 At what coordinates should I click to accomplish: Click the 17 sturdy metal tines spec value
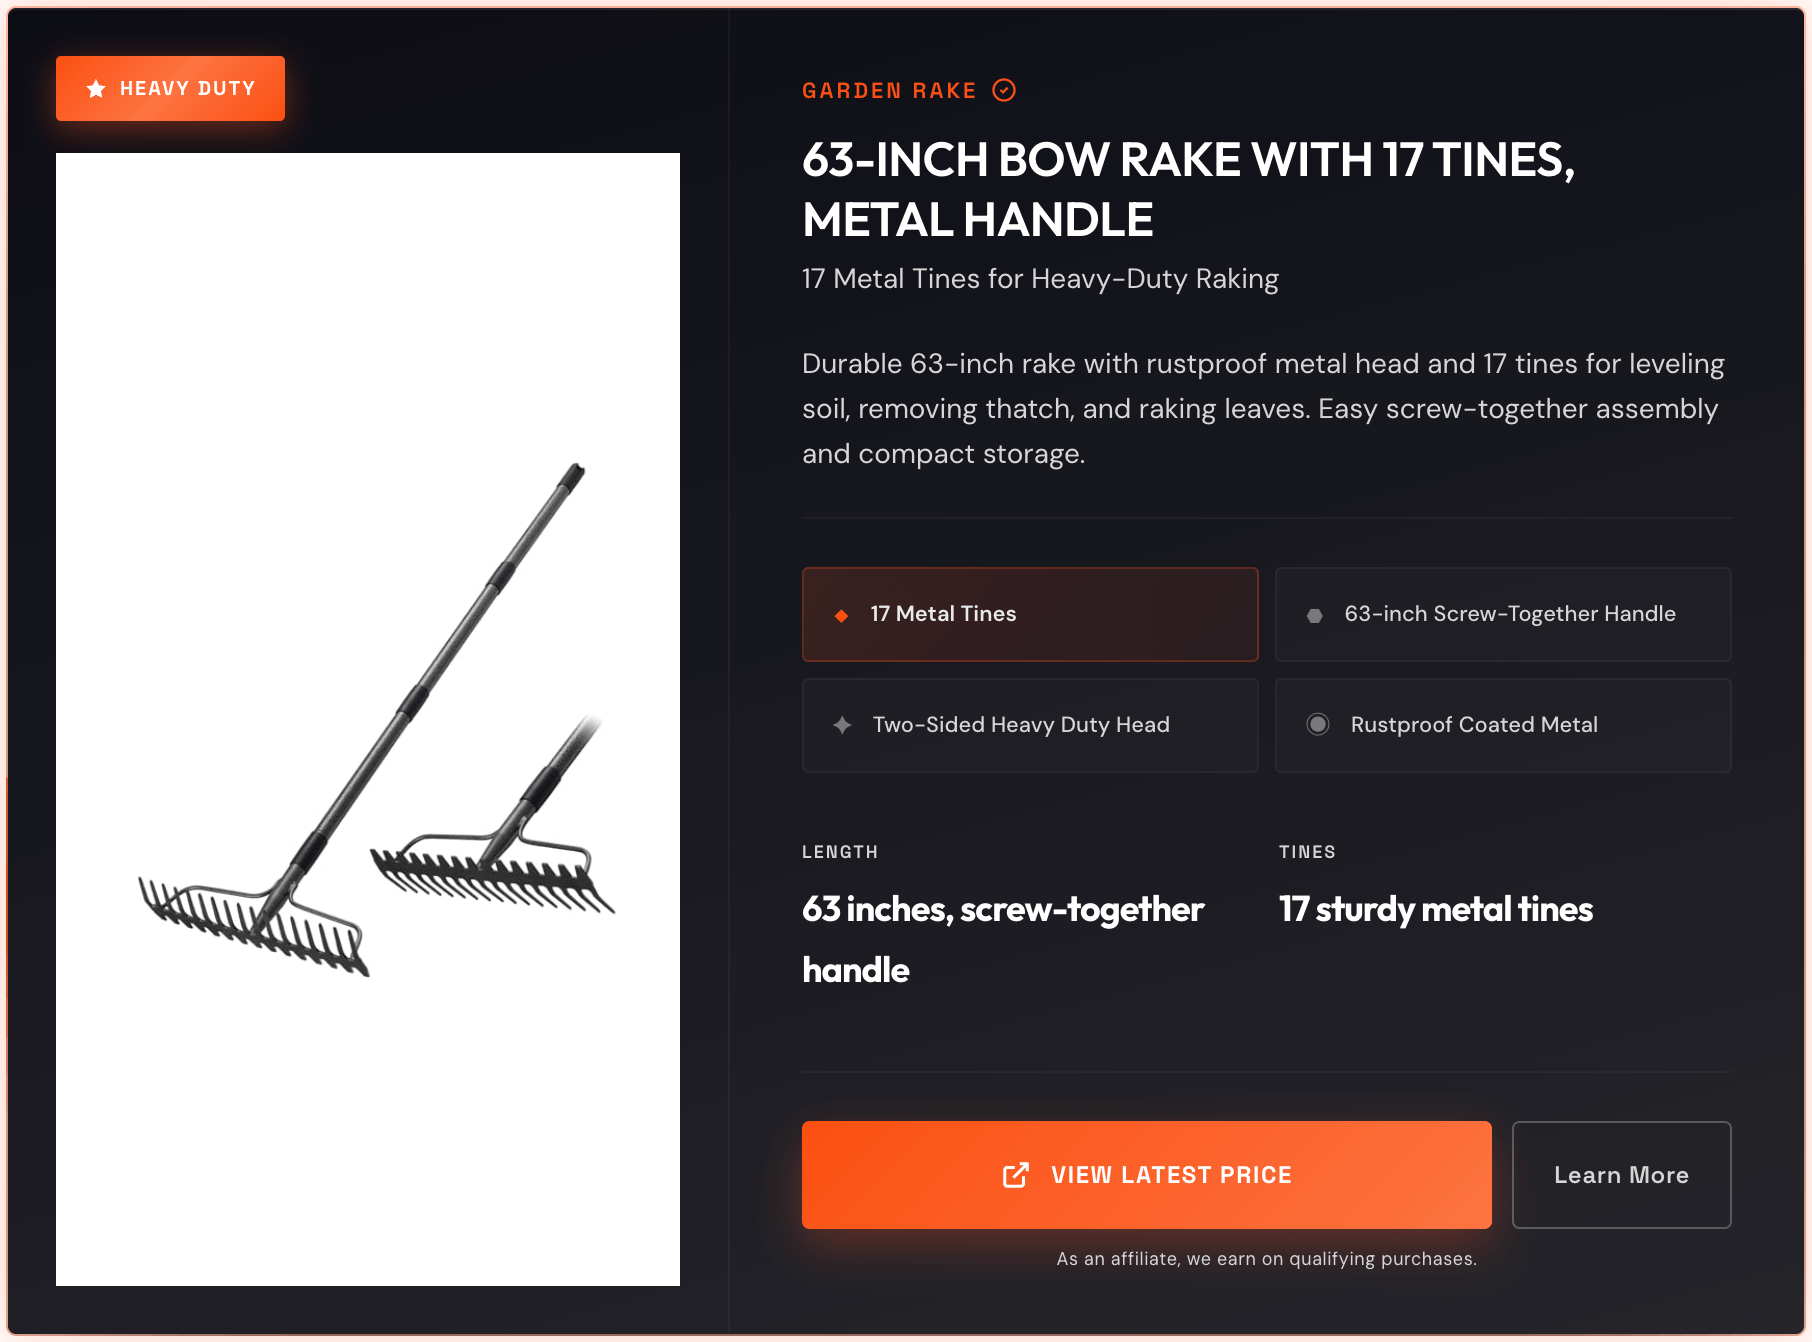1435,909
